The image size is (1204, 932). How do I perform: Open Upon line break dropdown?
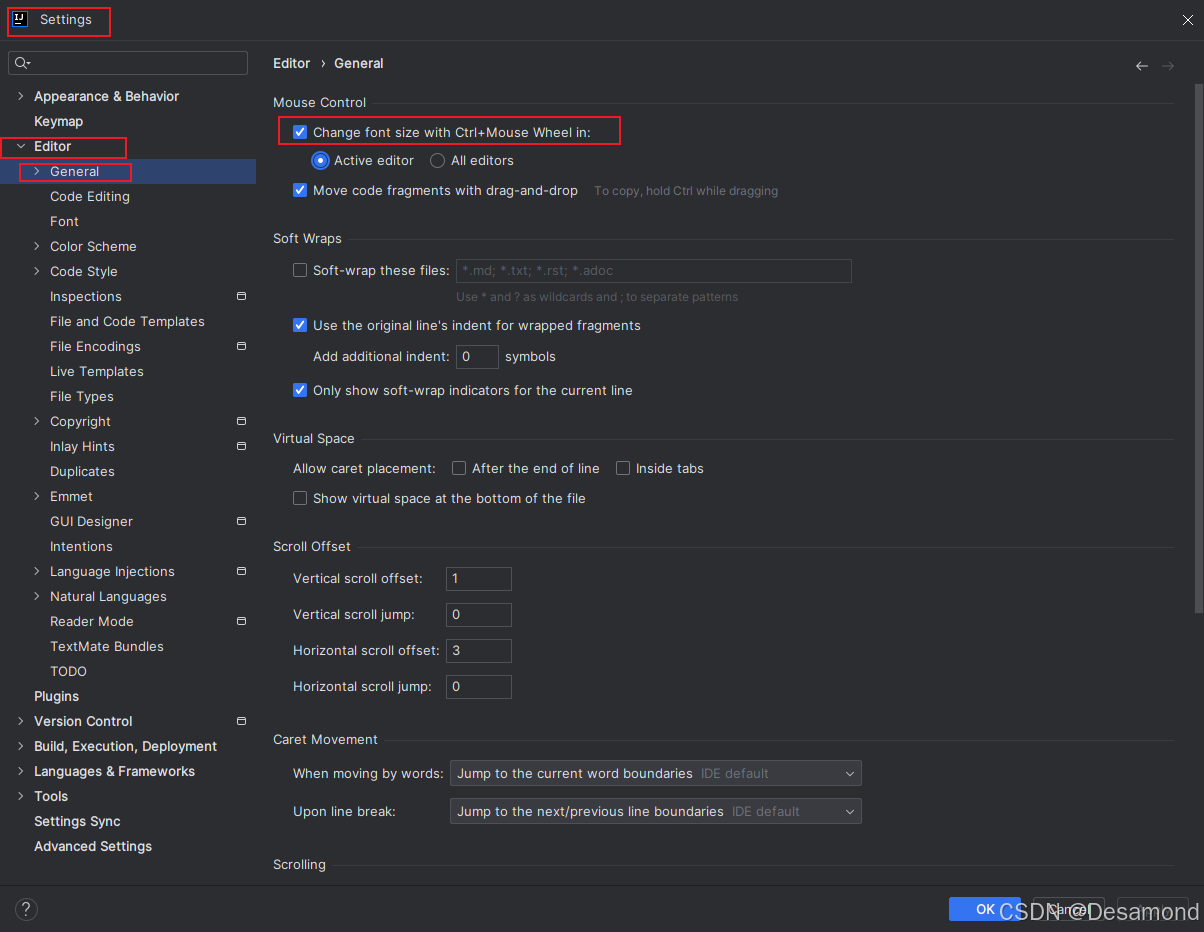pyautogui.click(x=655, y=811)
